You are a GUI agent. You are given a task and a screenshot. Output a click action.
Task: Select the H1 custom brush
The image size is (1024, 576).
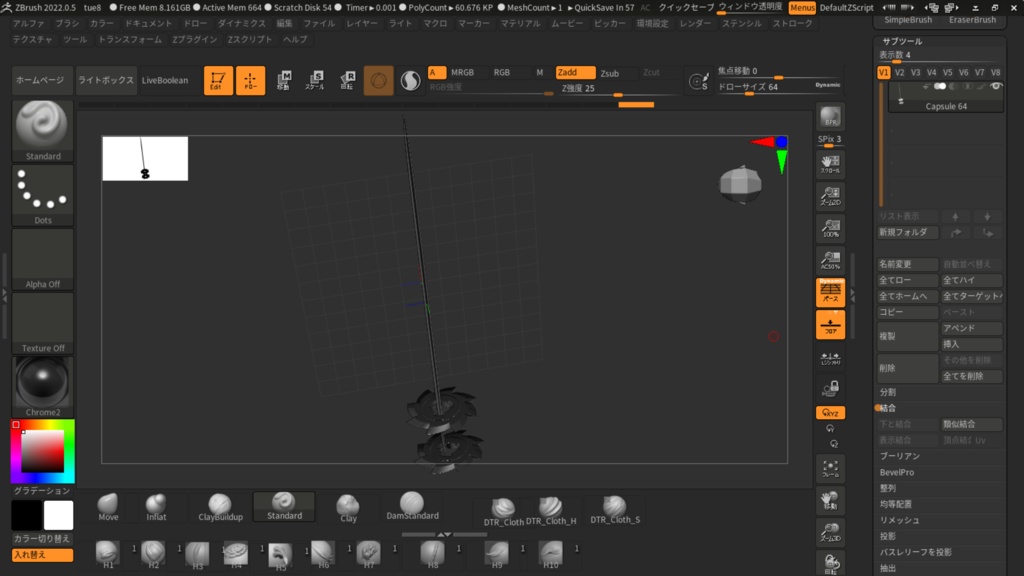pyautogui.click(x=108, y=554)
